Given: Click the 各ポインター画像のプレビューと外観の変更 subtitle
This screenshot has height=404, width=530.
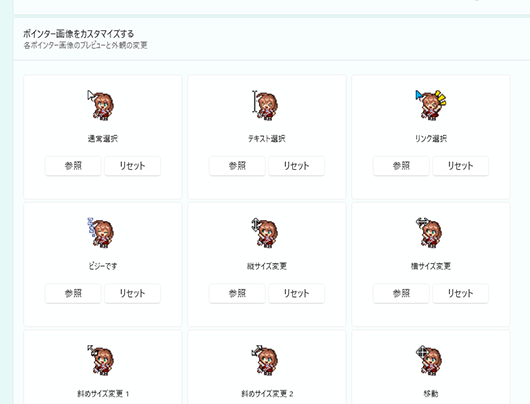Looking at the screenshot, I should [85, 45].
